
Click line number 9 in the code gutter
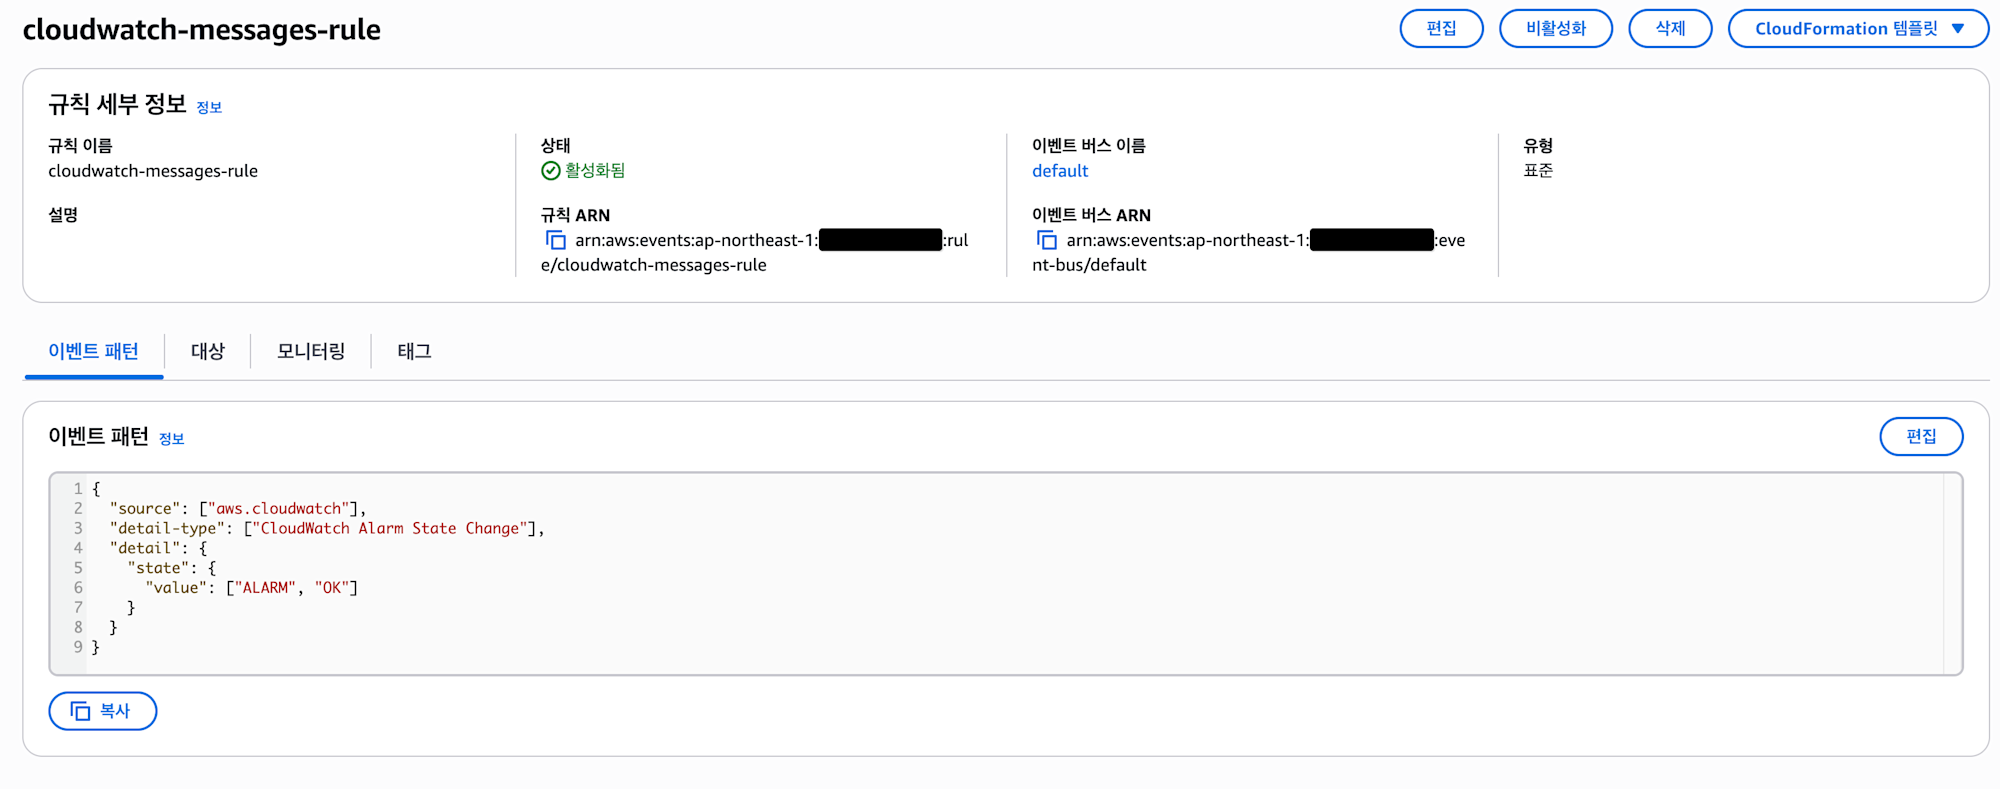(78, 647)
